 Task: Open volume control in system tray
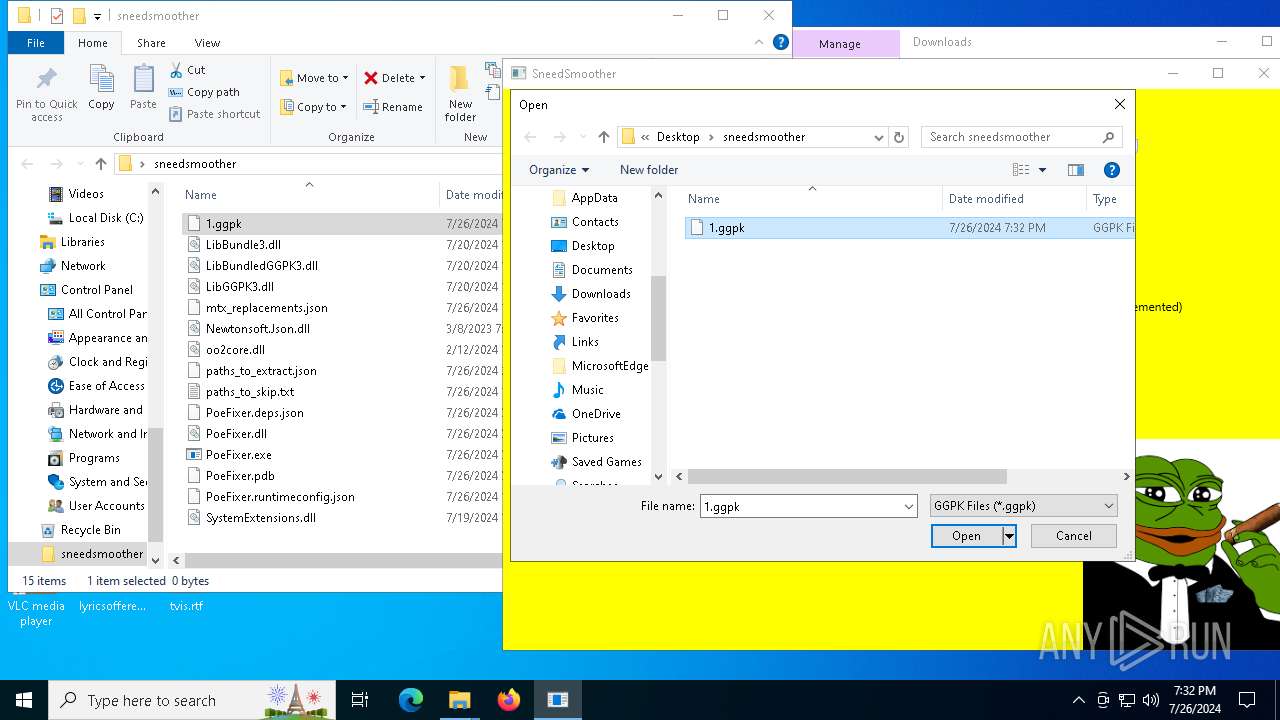click(x=1151, y=700)
